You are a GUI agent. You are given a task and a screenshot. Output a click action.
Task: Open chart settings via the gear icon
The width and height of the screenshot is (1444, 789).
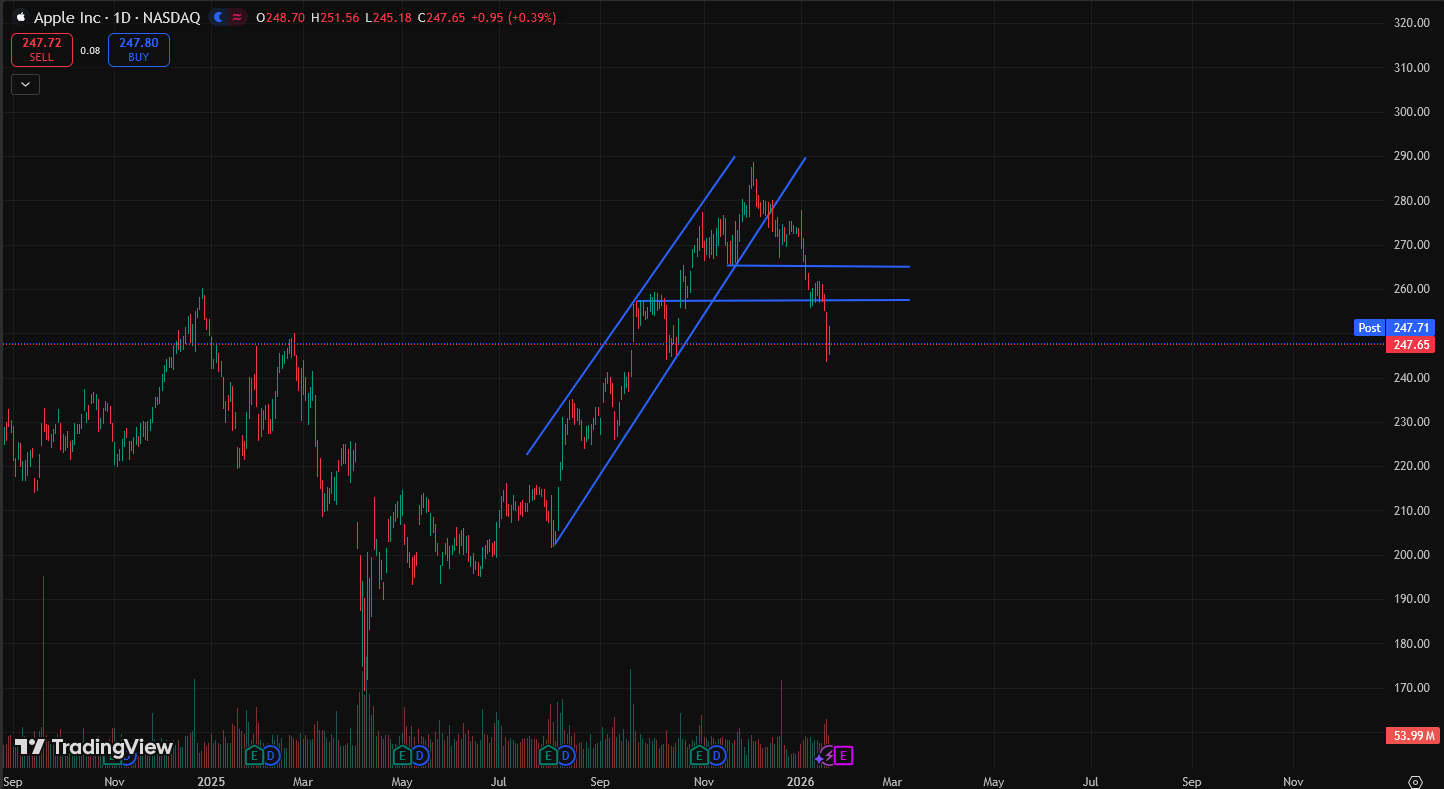(1415, 781)
